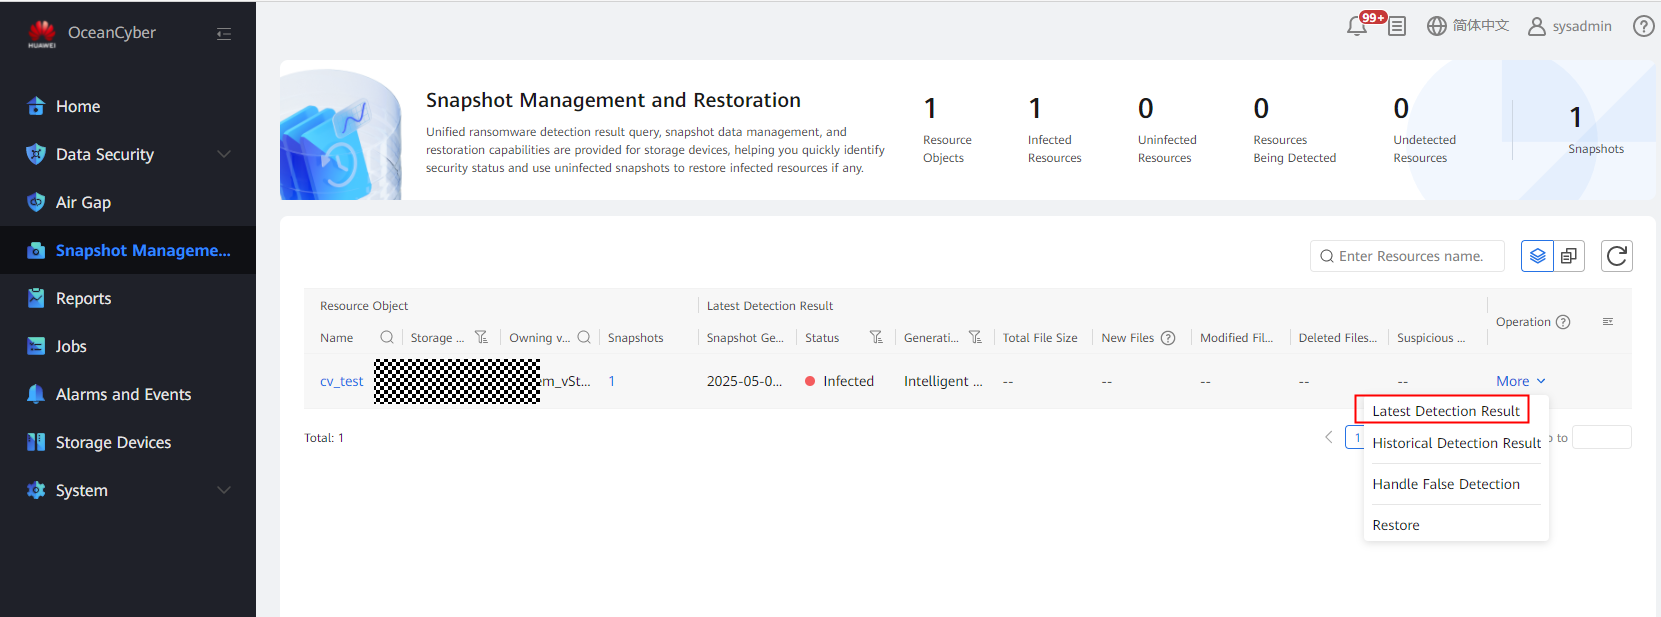Screen dimensions: 1661x617
Task: Open the More operations dropdown
Action: coord(1520,381)
